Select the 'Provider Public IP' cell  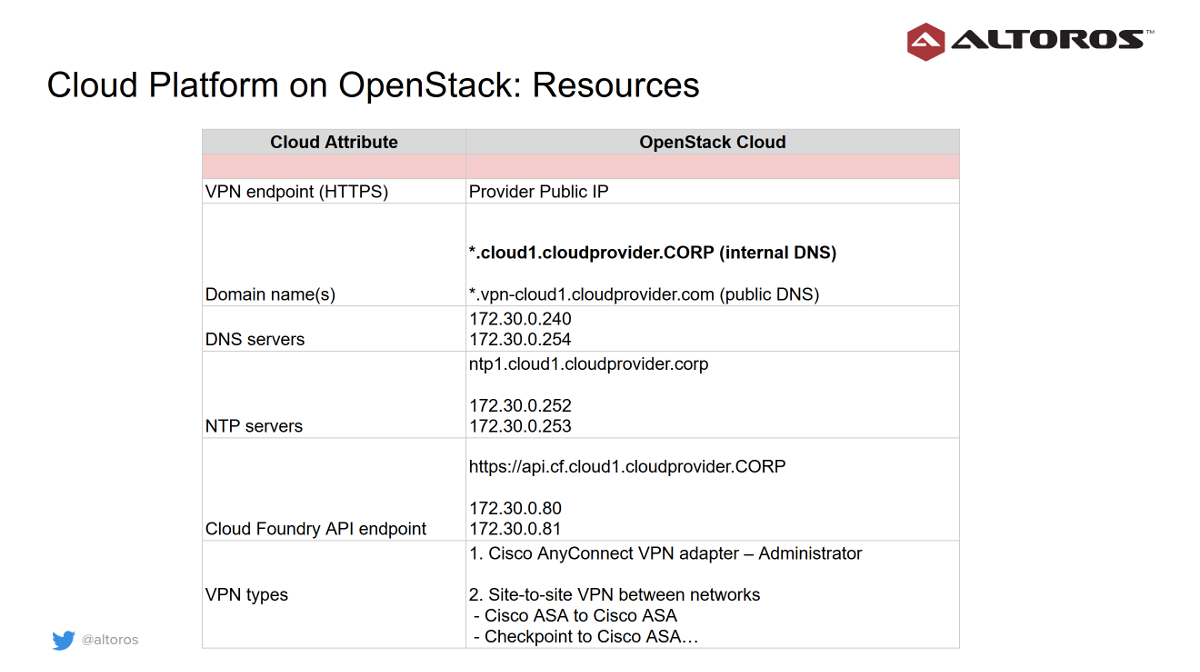pos(712,191)
